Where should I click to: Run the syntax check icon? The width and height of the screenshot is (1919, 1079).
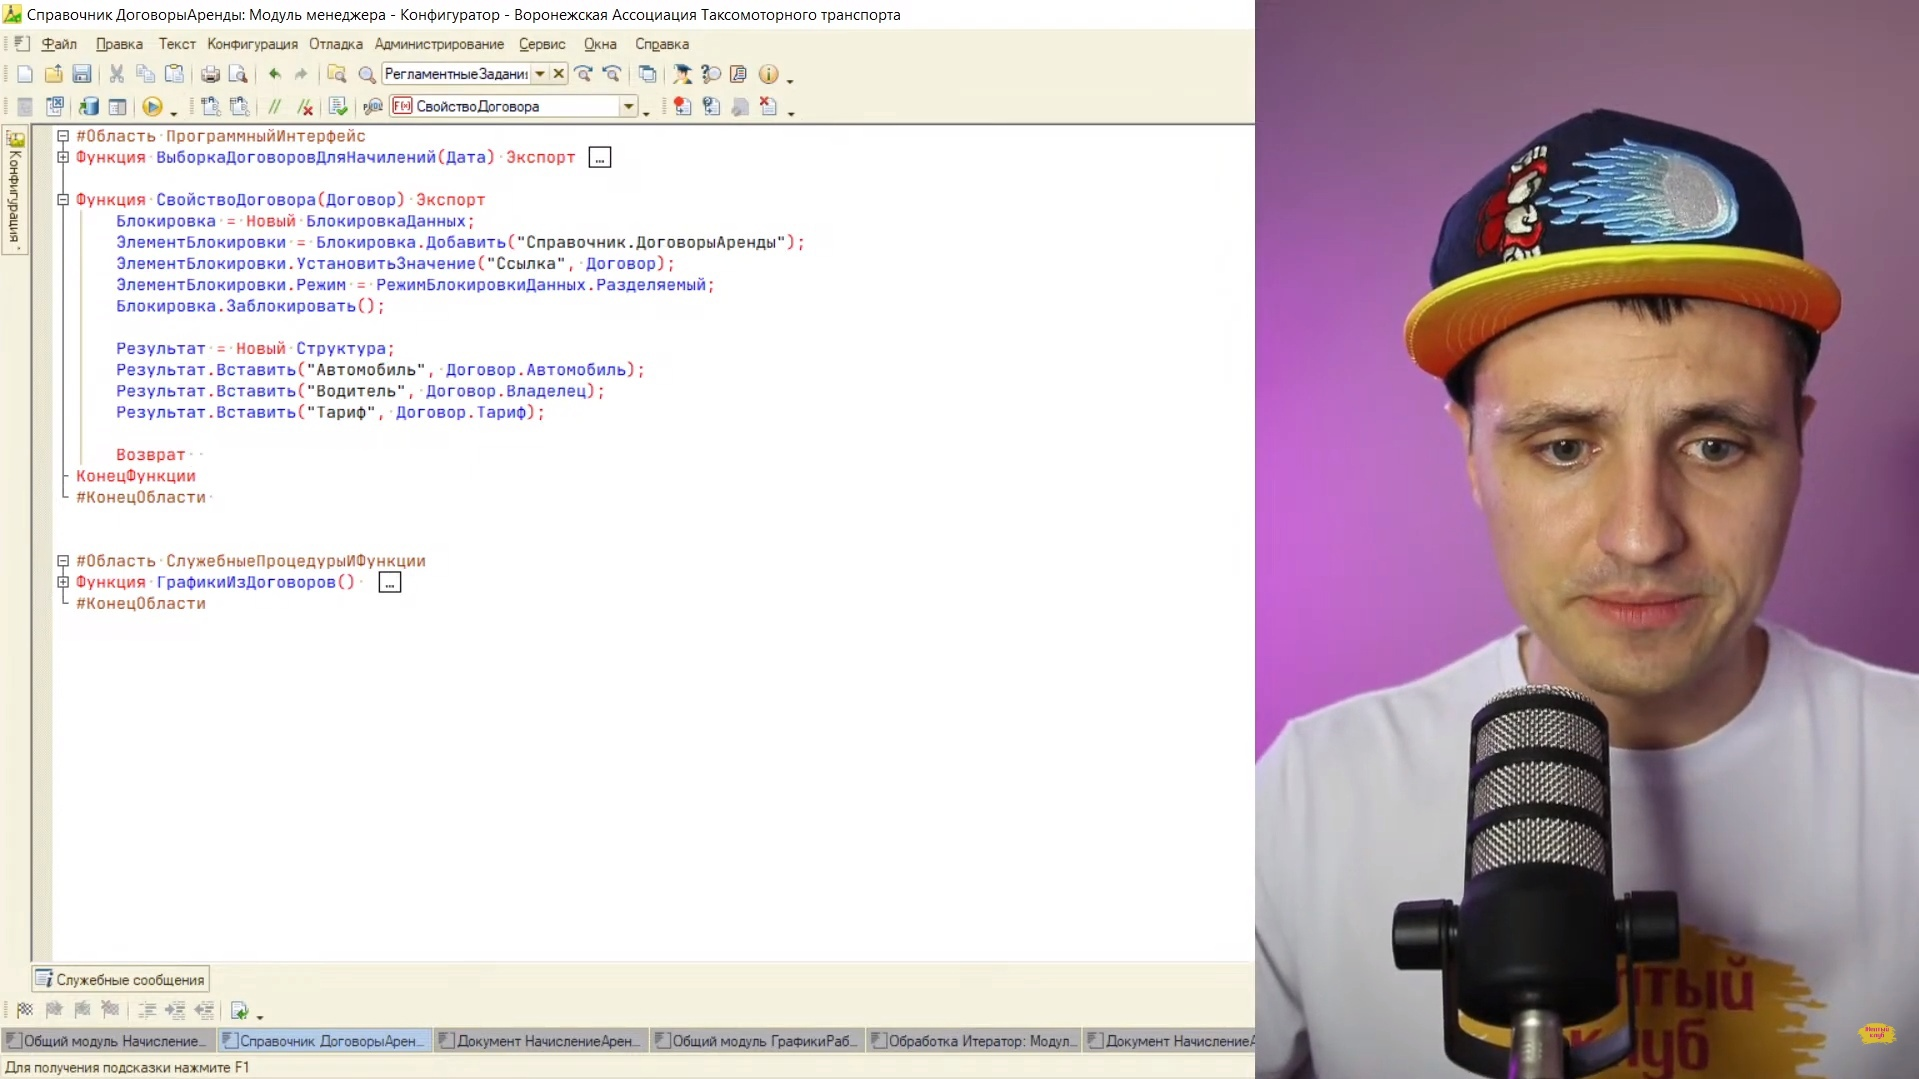click(338, 107)
